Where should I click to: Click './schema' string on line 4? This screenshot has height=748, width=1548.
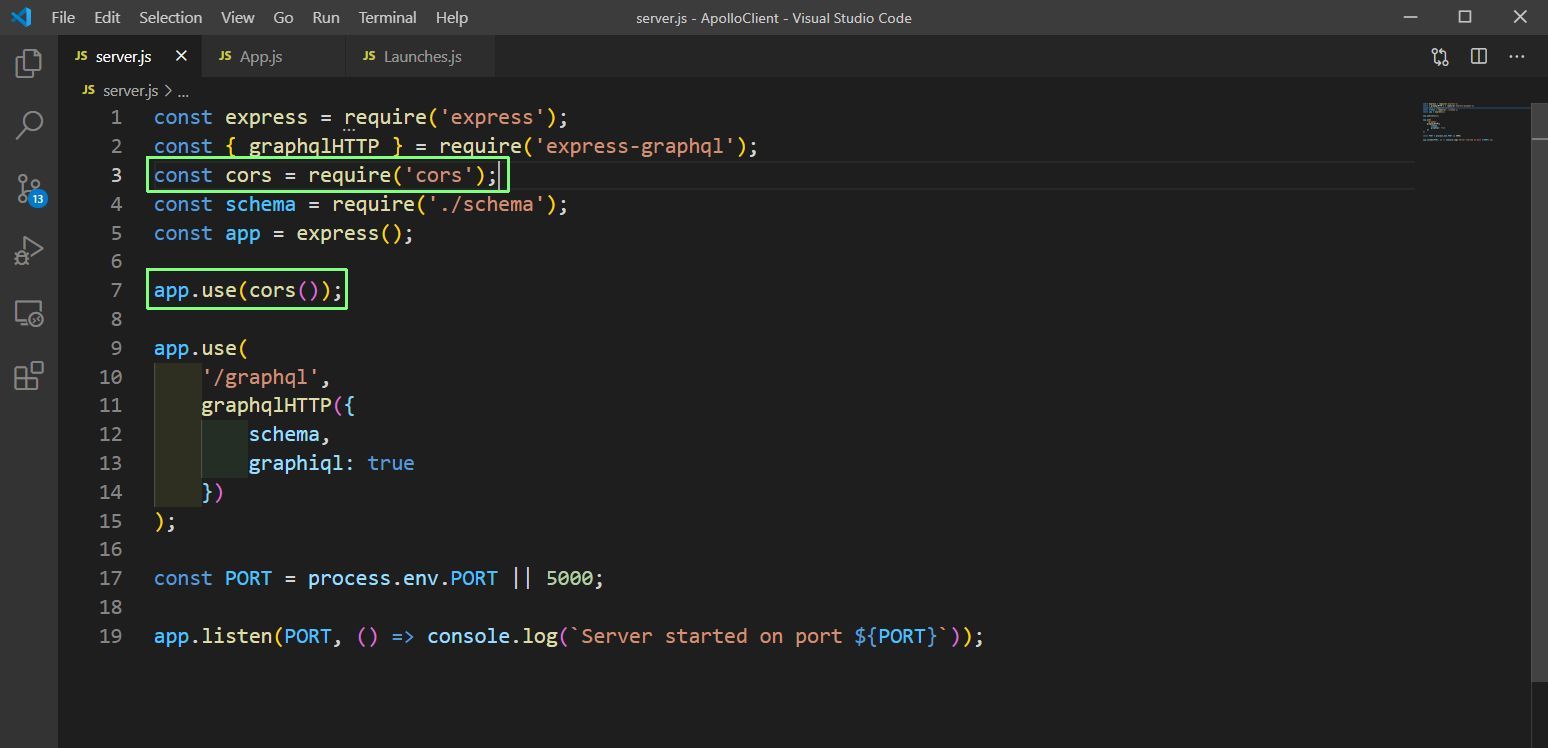(x=486, y=204)
